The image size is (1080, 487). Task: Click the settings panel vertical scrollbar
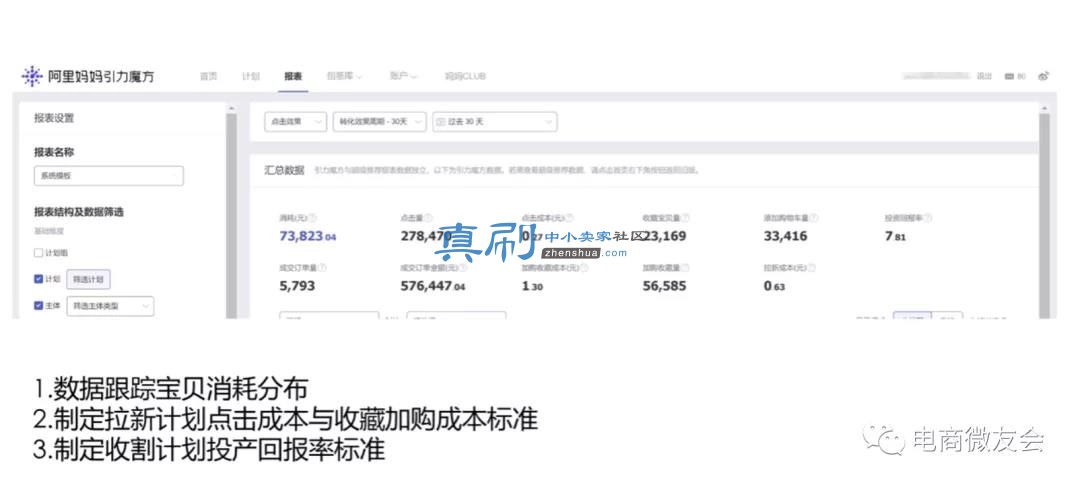(x=231, y=215)
